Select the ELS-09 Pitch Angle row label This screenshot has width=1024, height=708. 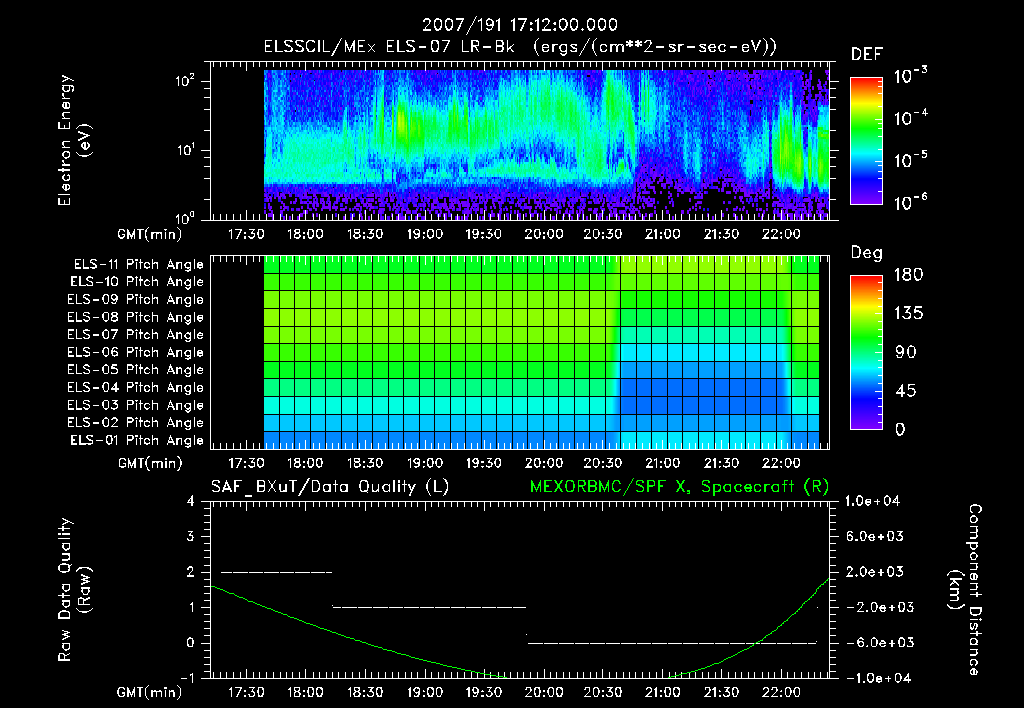tap(136, 300)
